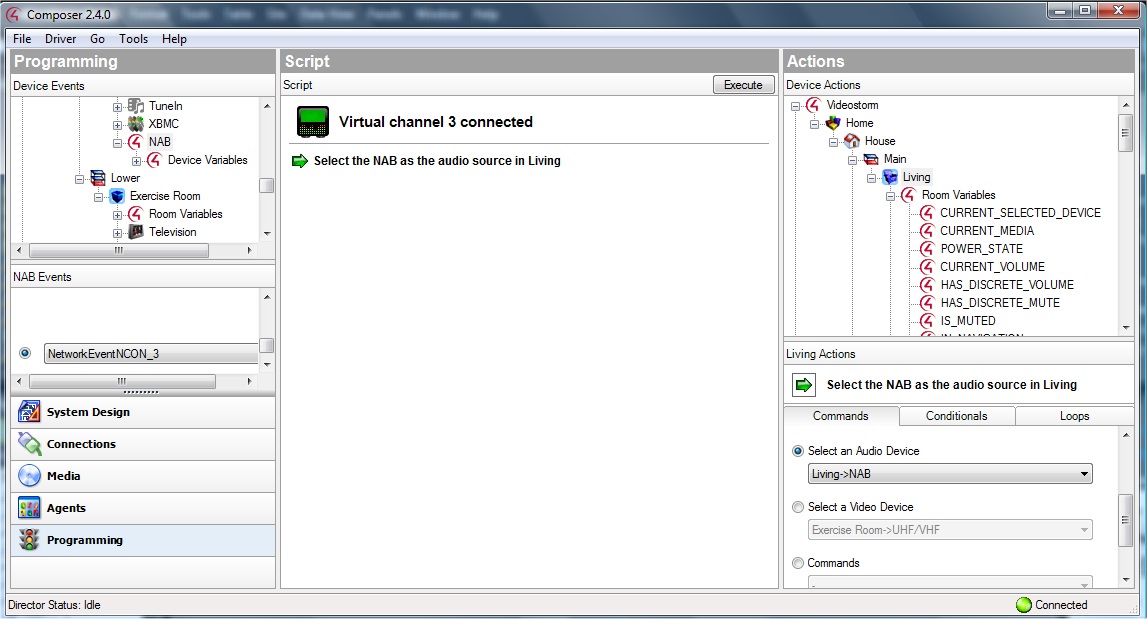1147x619 pixels.
Task: Collapse the Exercise Room tree node
Action: [99, 197]
